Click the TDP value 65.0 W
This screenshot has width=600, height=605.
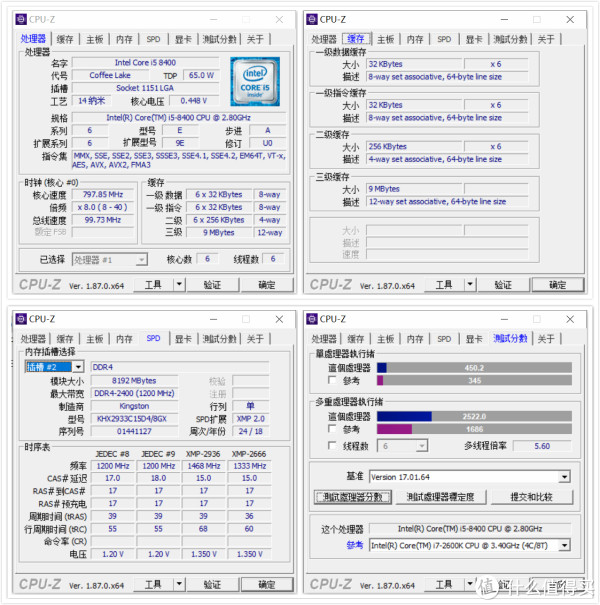[x=201, y=75]
